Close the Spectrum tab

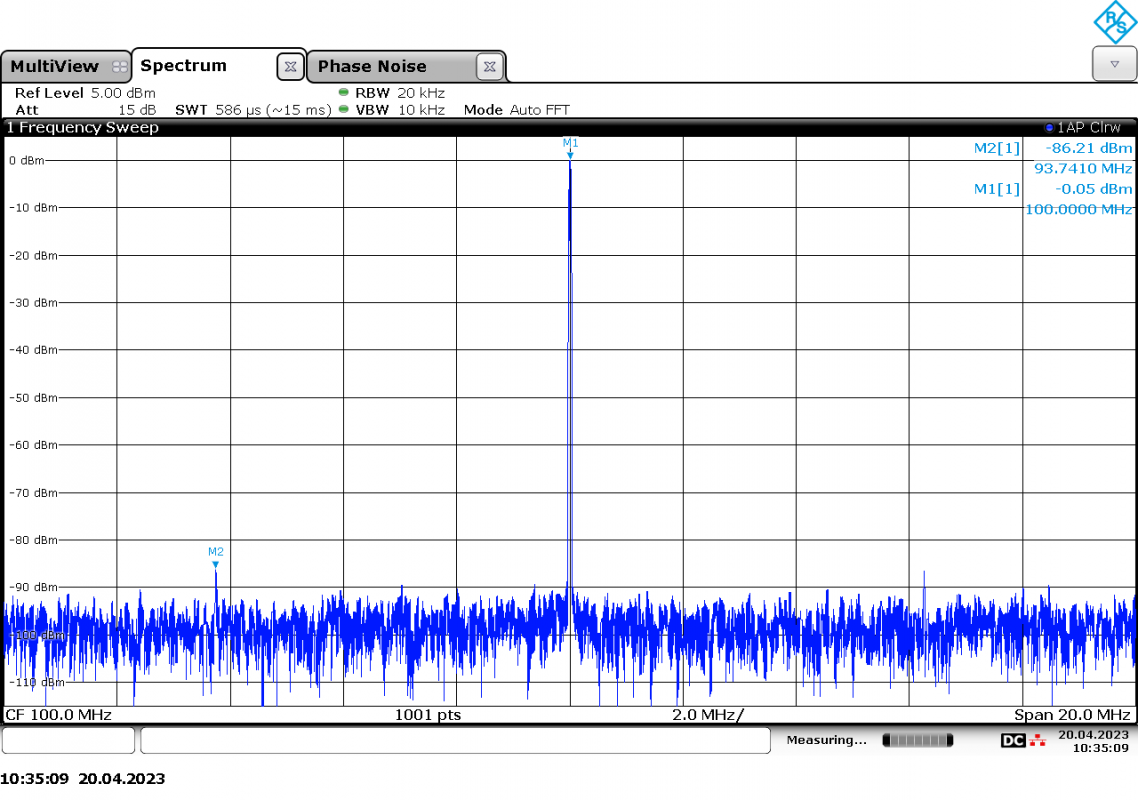click(290, 67)
